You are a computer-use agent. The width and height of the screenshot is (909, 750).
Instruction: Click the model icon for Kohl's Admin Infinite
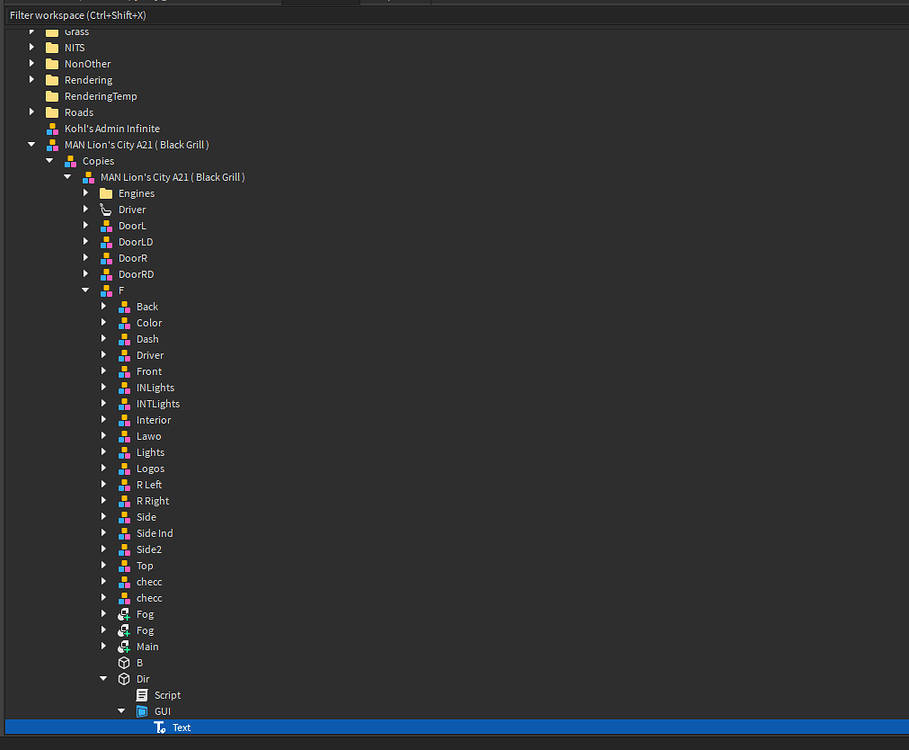coord(52,128)
